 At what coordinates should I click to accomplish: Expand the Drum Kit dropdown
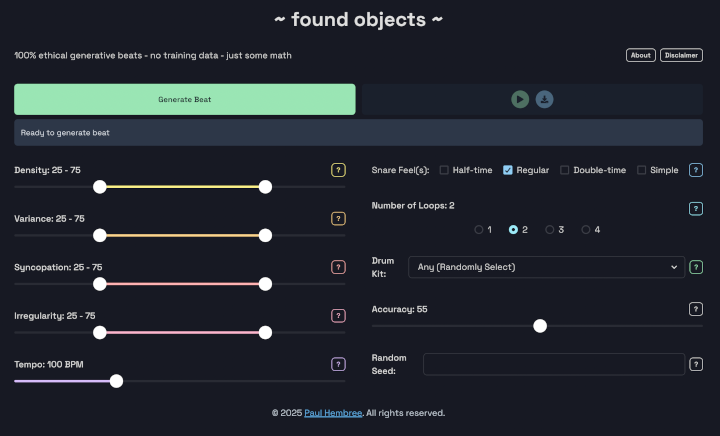tap(546, 267)
